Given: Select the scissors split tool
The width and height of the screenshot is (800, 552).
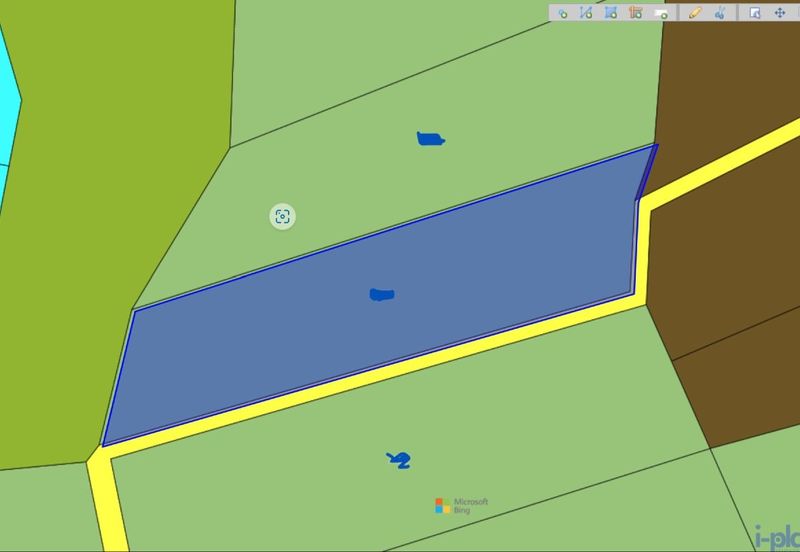Looking at the screenshot, I should [x=719, y=13].
